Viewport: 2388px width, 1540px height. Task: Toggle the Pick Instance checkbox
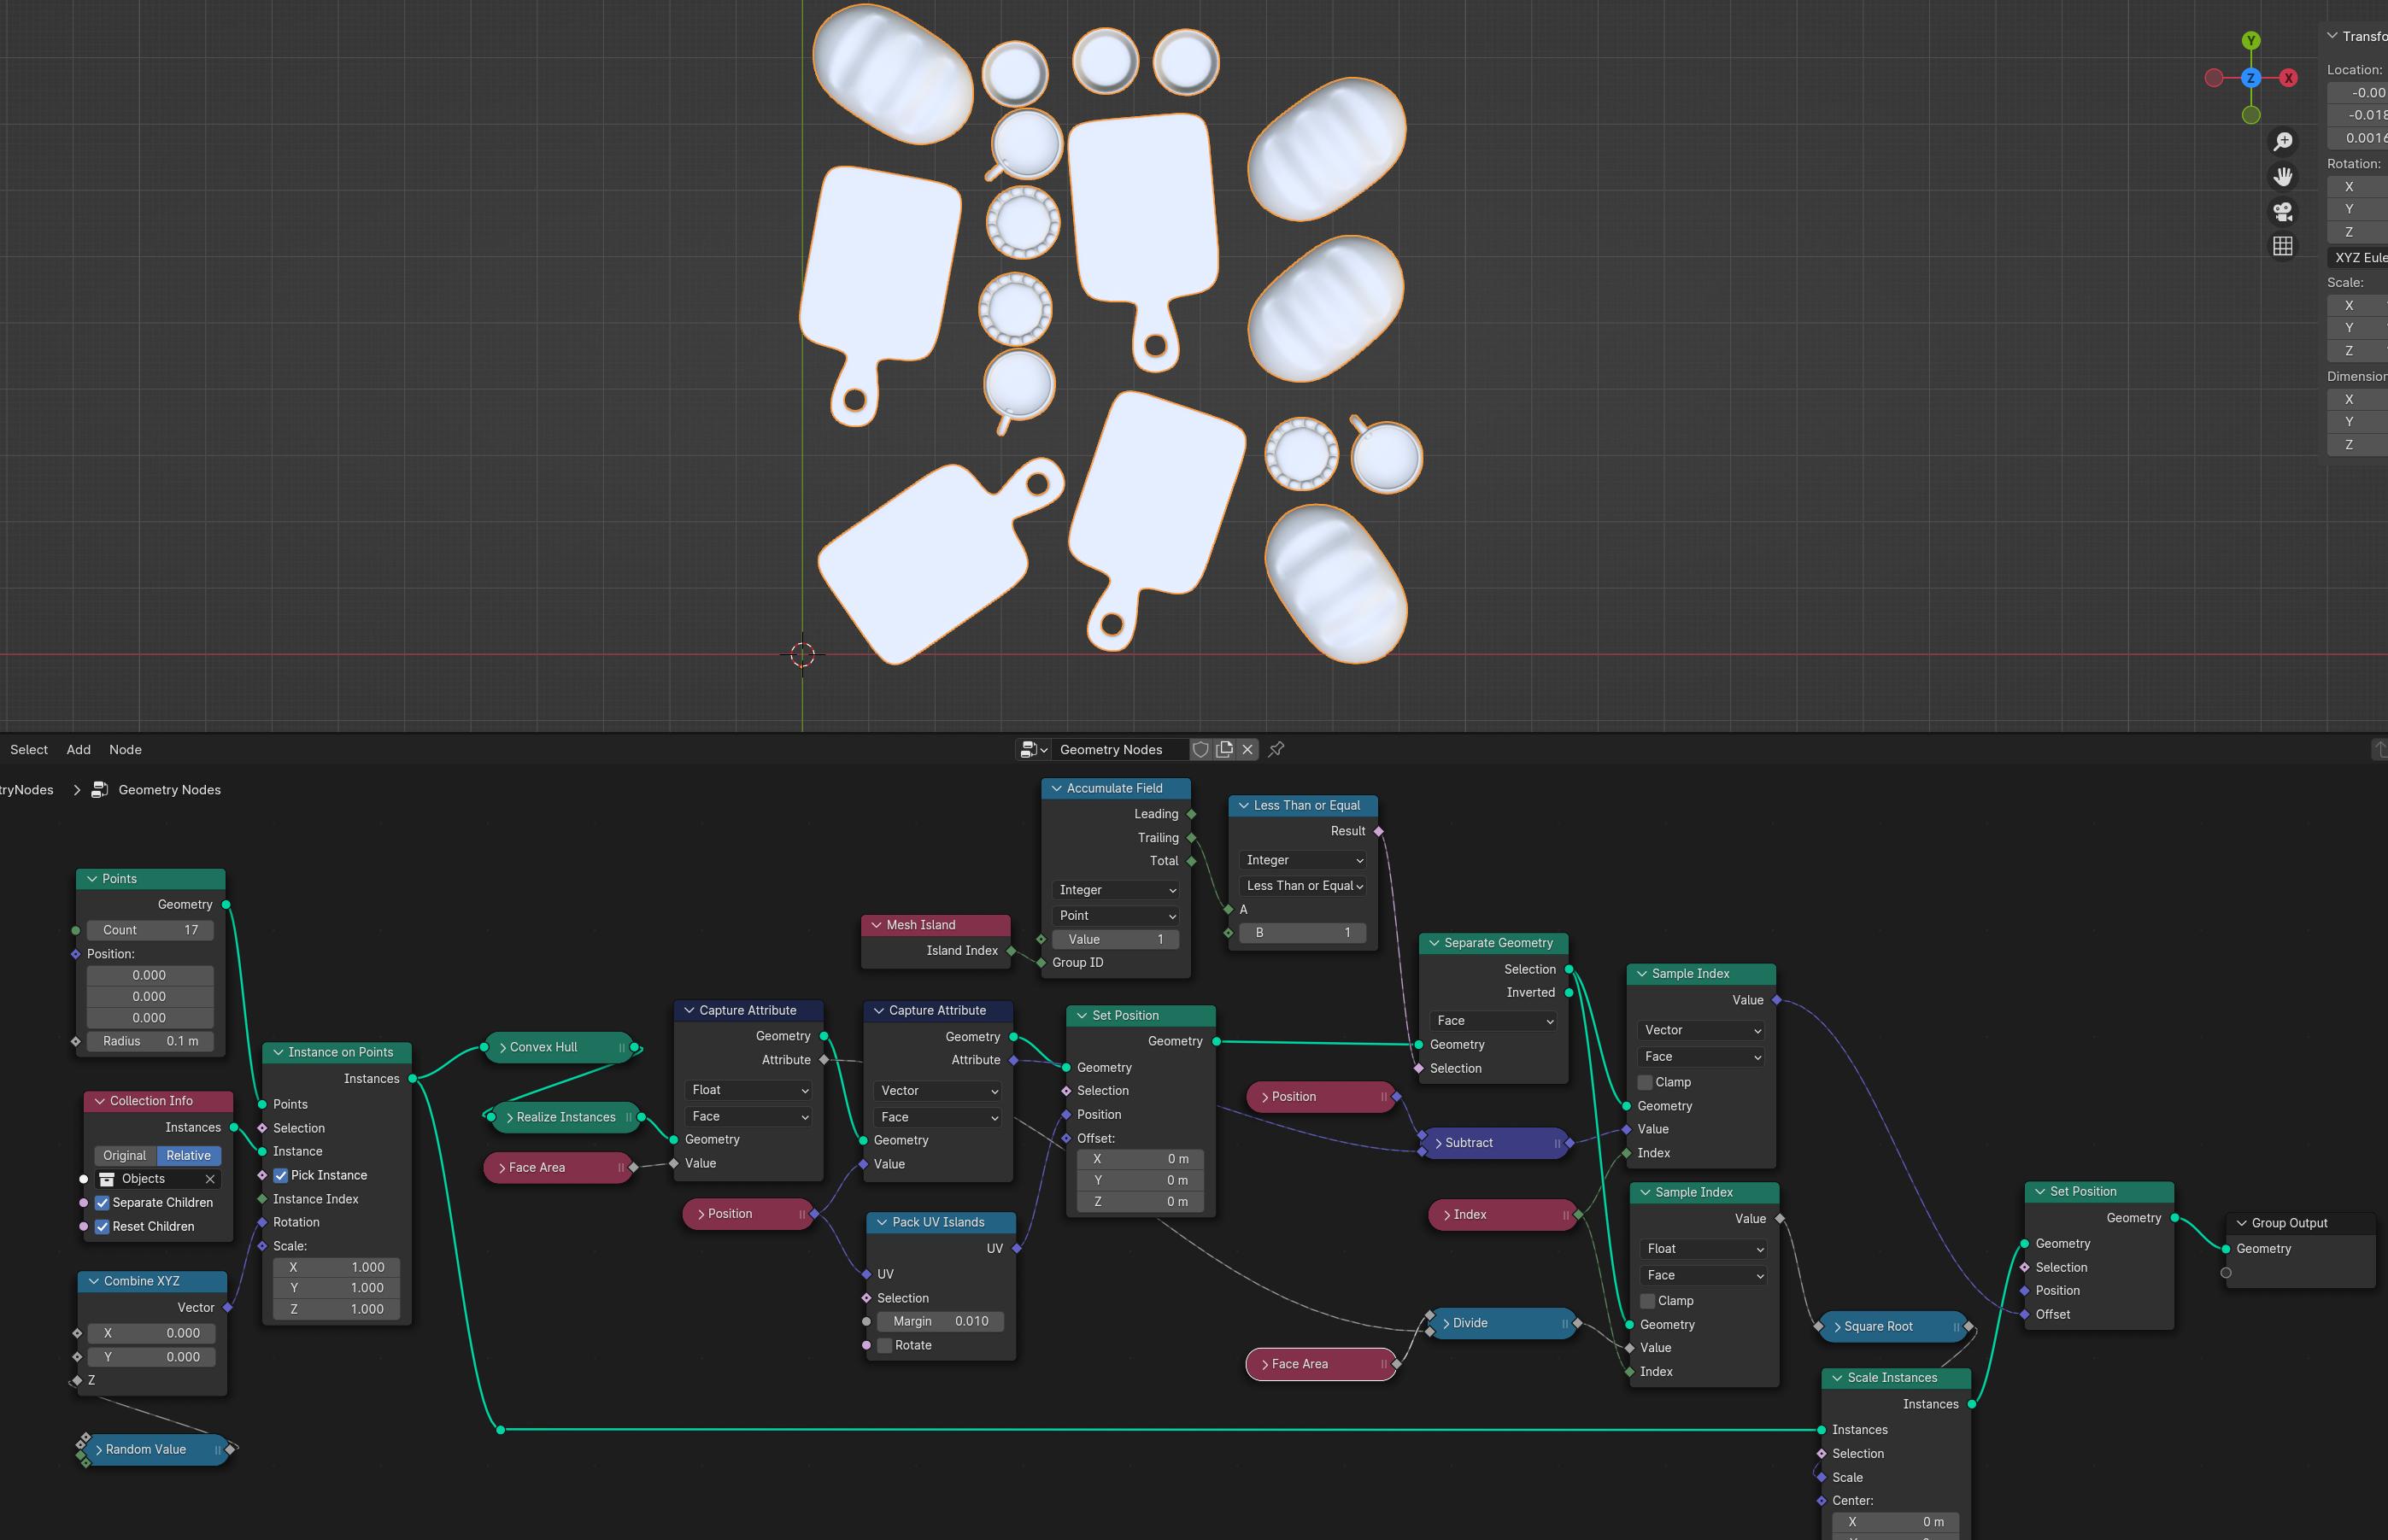tap(281, 1175)
